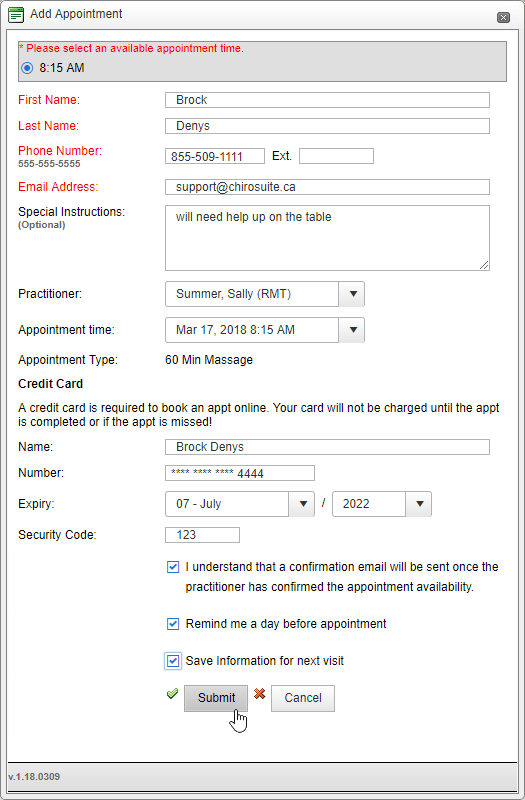
Task: Focus the phone Ext. input box
Action: (336, 156)
